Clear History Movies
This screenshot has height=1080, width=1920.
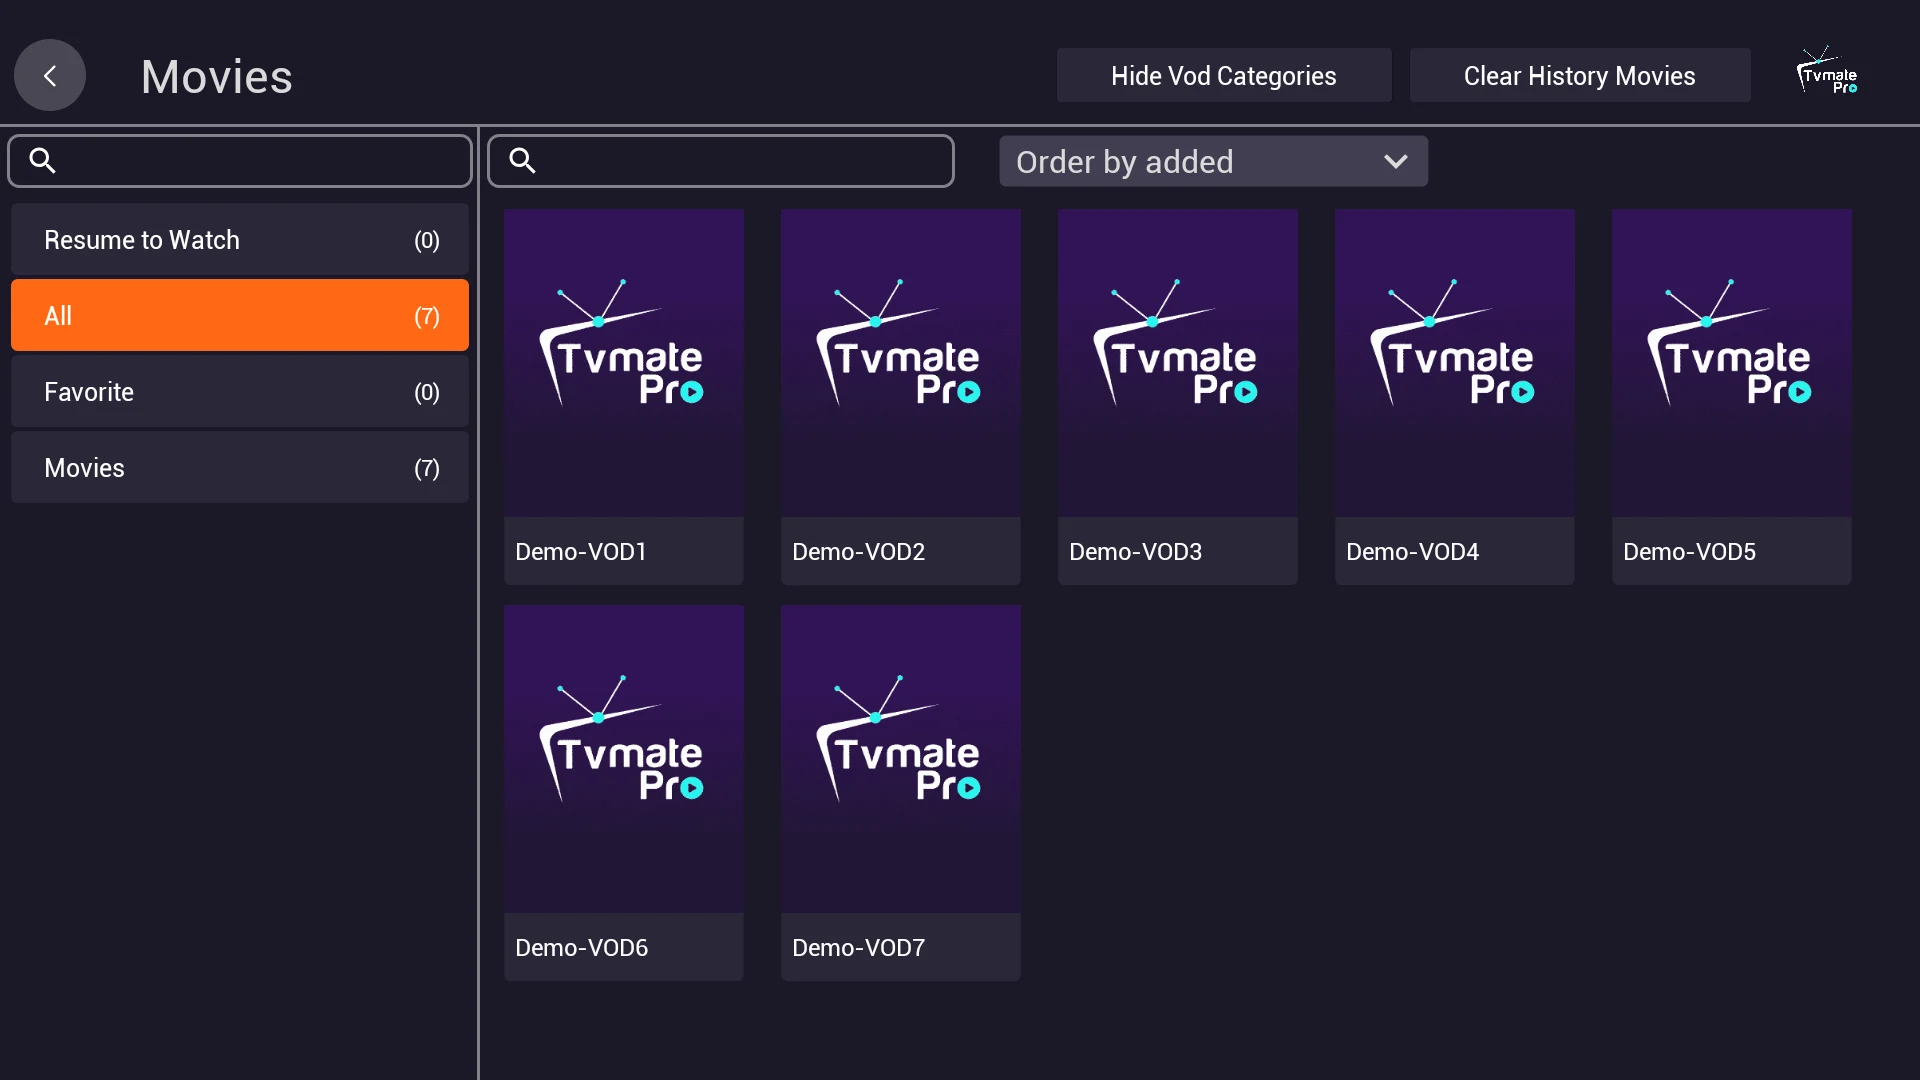point(1580,75)
